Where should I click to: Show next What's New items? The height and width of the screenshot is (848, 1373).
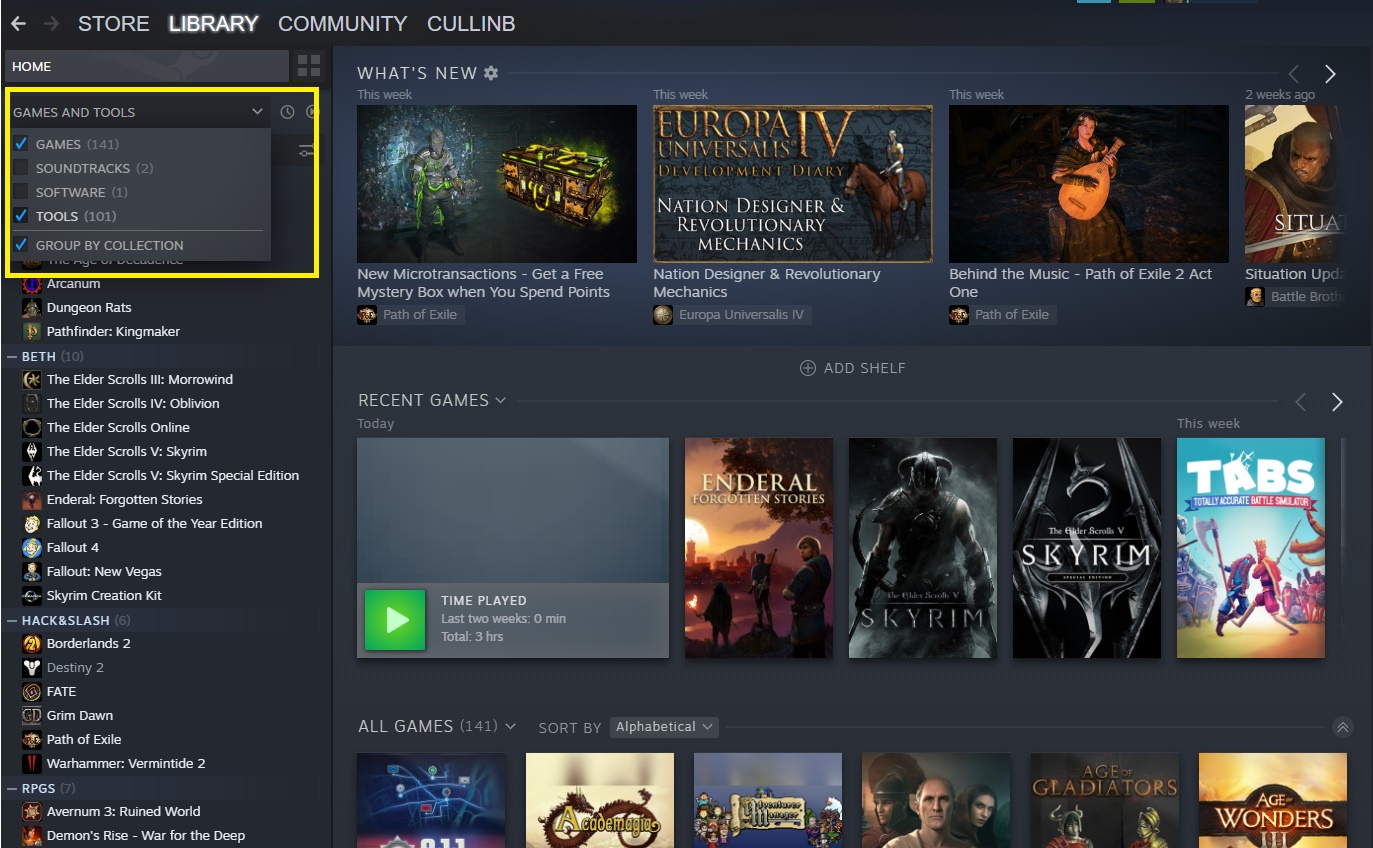click(1330, 74)
